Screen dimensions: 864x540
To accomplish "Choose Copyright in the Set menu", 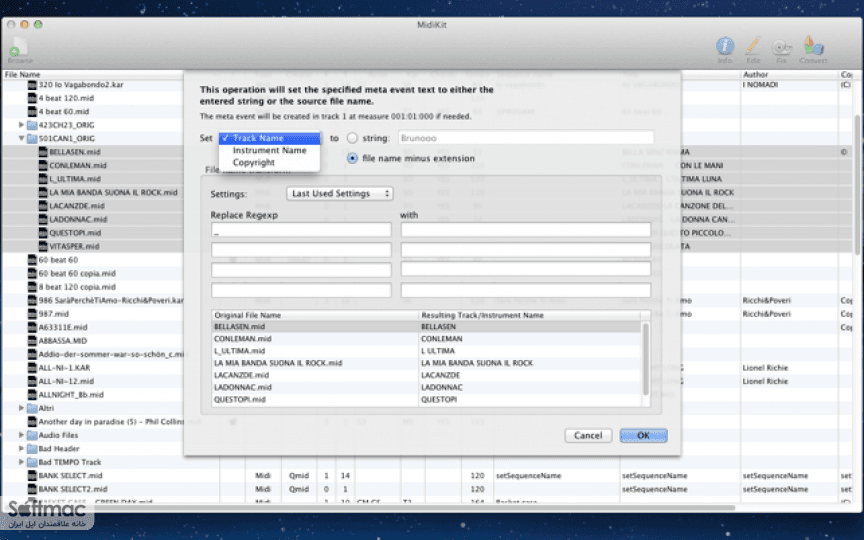I will (x=269, y=163).
